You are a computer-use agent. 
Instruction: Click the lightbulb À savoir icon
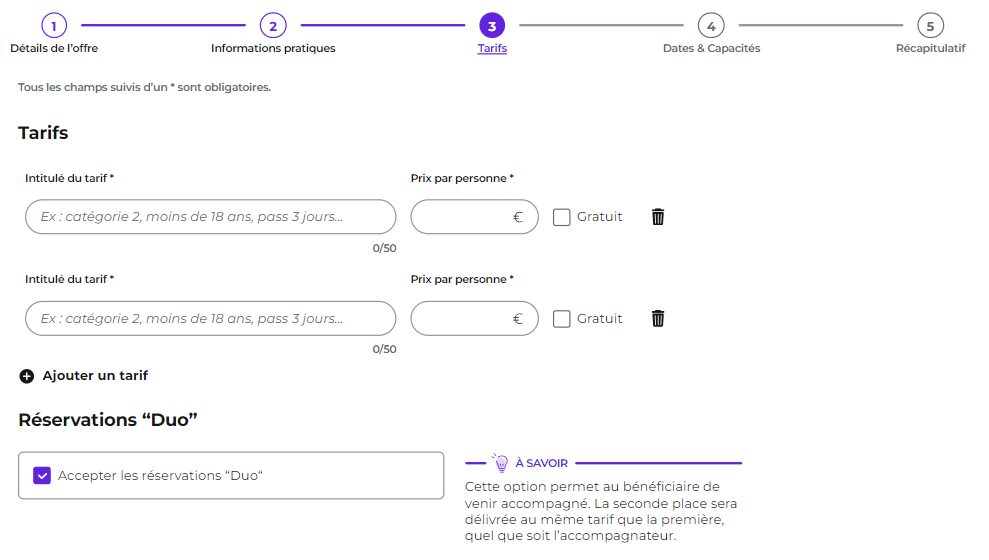pyautogui.click(x=500, y=462)
